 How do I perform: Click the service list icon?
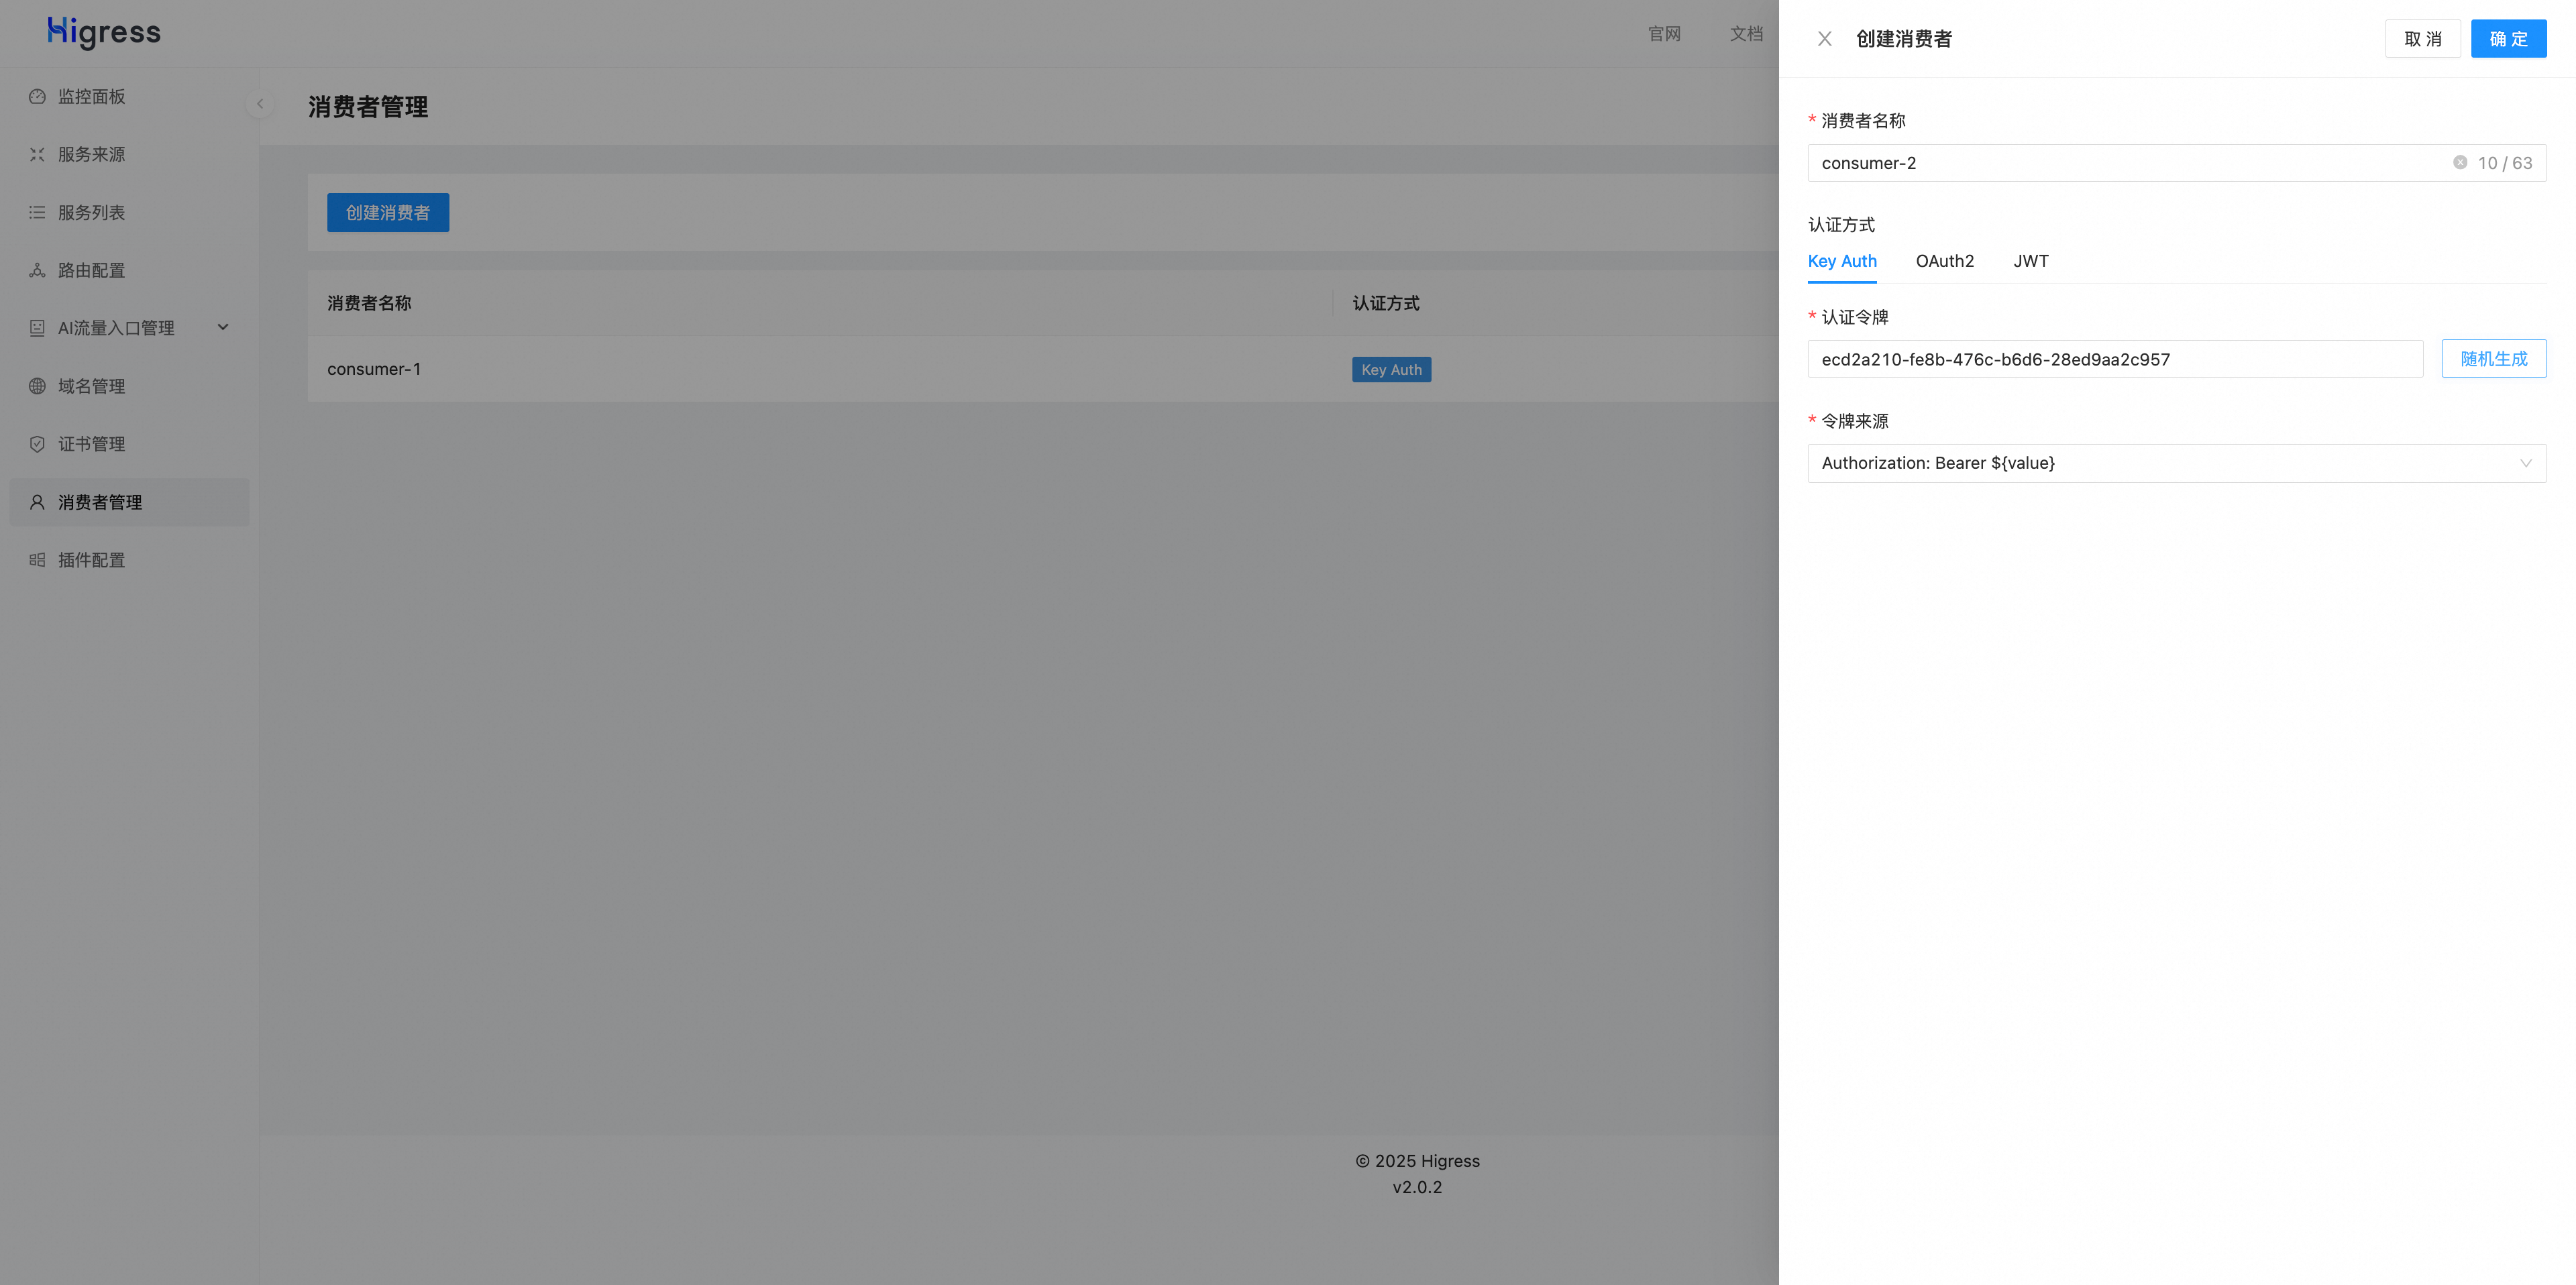pyautogui.click(x=37, y=213)
